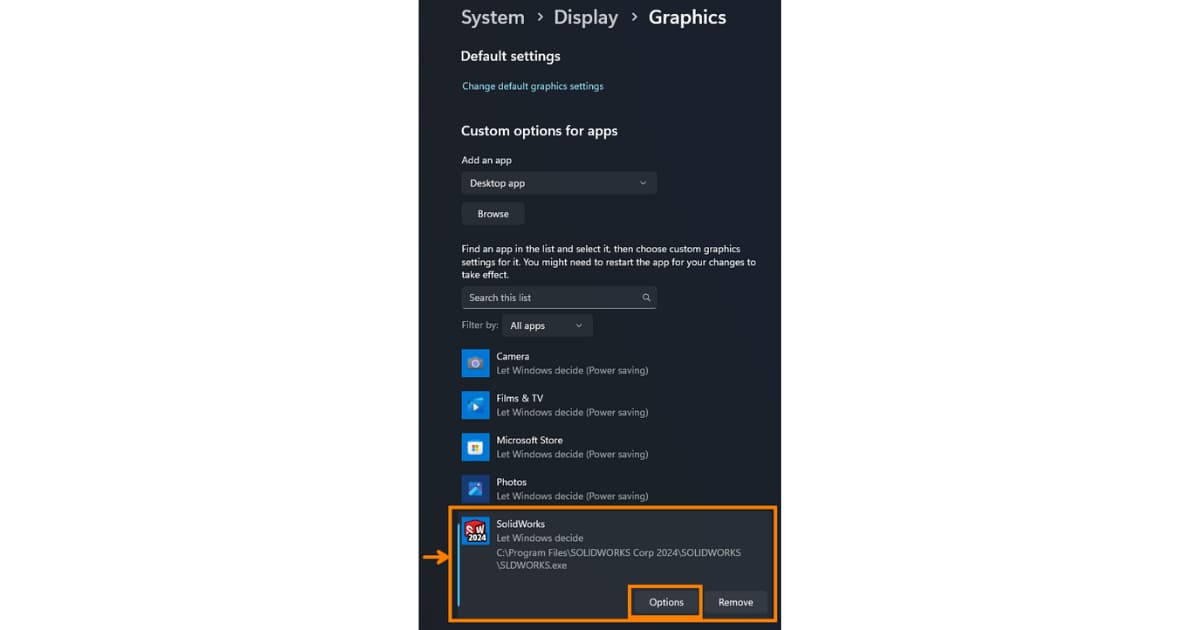Remove SolidWorks from the list

click(x=736, y=602)
